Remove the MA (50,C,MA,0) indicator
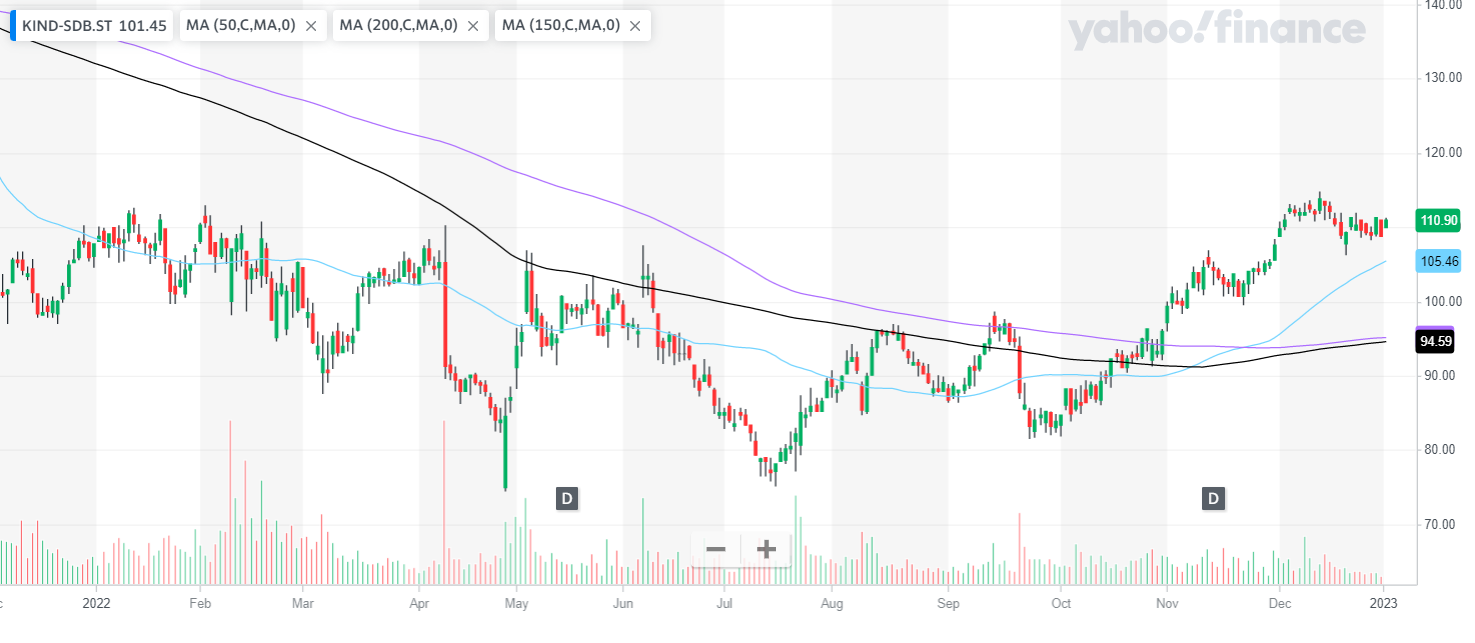 pyautogui.click(x=311, y=26)
